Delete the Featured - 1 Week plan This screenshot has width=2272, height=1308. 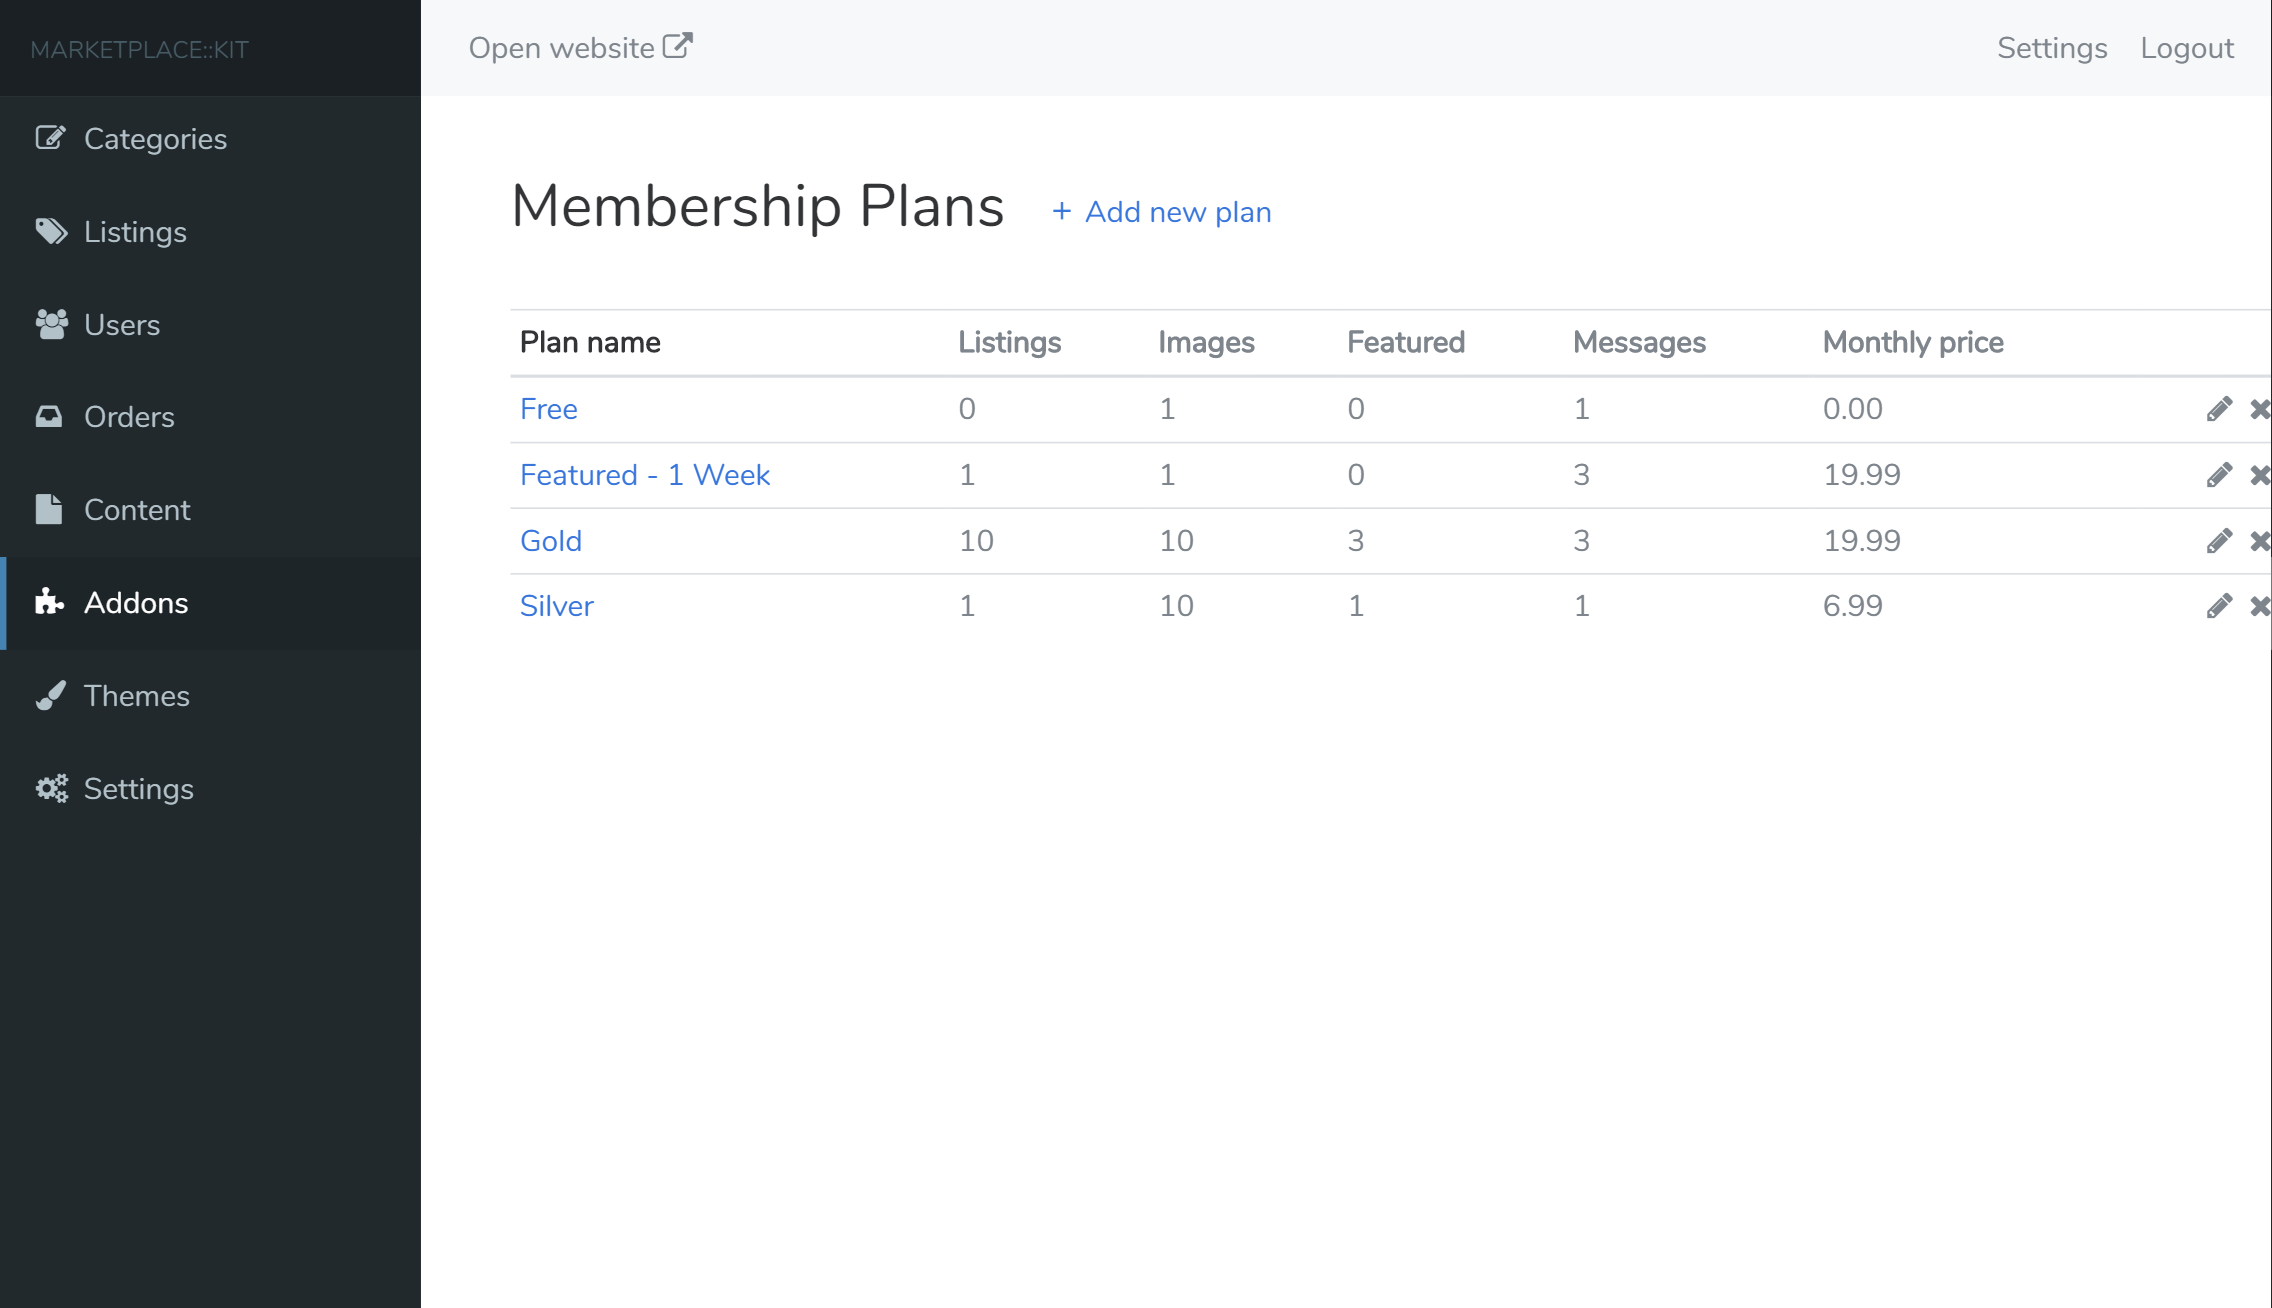point(2259,475)
